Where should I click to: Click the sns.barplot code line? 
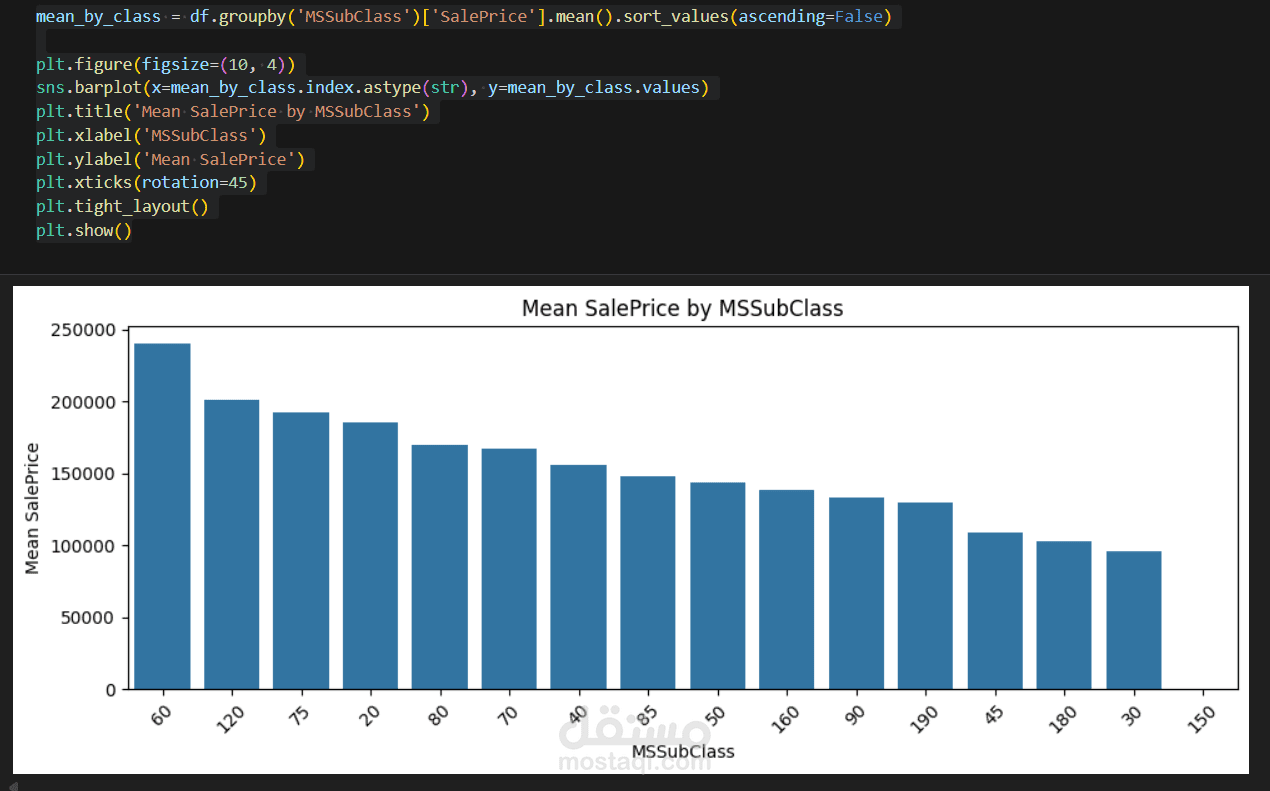tap(372, 88)
